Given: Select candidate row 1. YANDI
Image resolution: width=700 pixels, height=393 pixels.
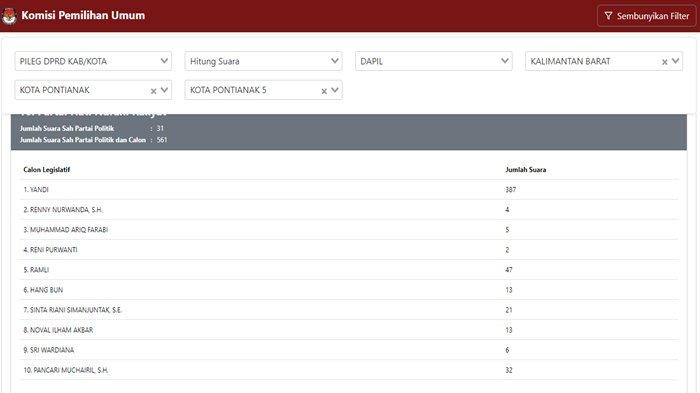Looking at the screenshot, I should pos(349,190).
